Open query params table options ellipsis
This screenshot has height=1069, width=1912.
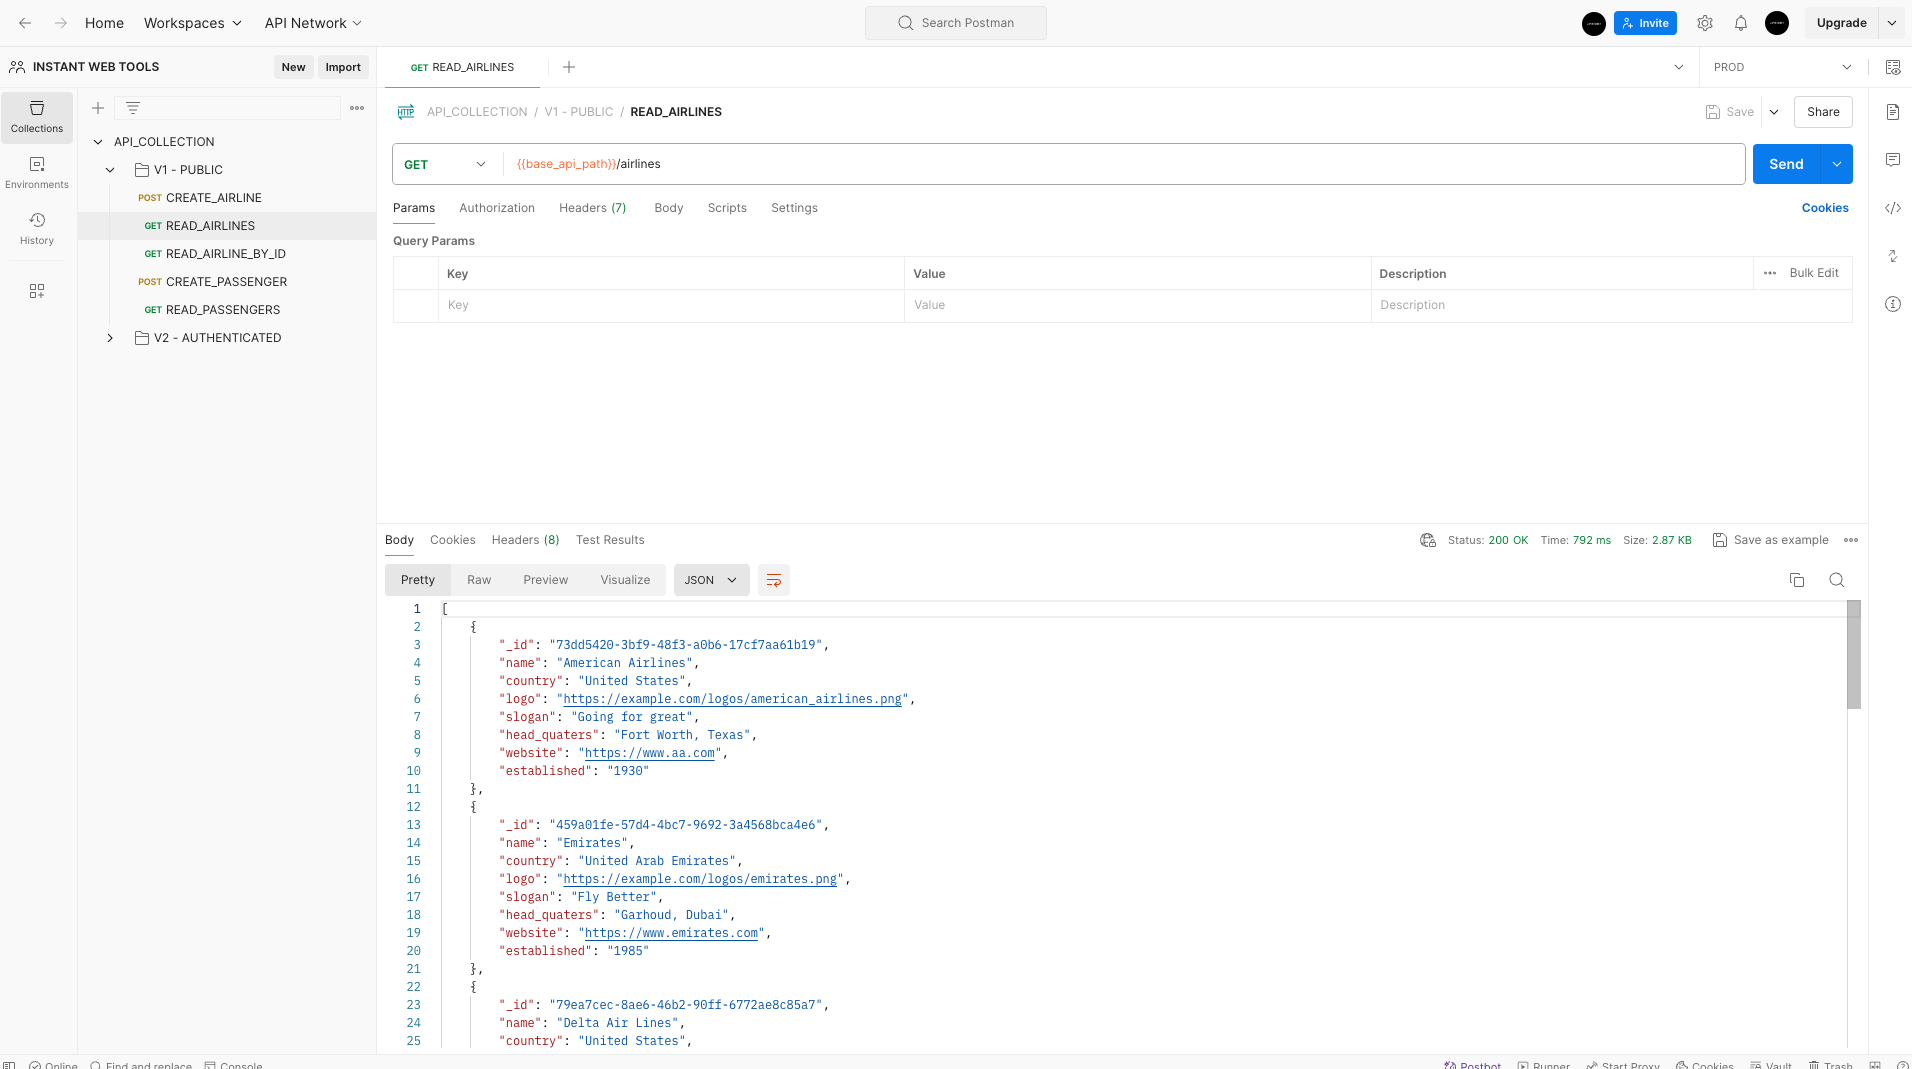pyautogui.click(x=1770, y=273)
